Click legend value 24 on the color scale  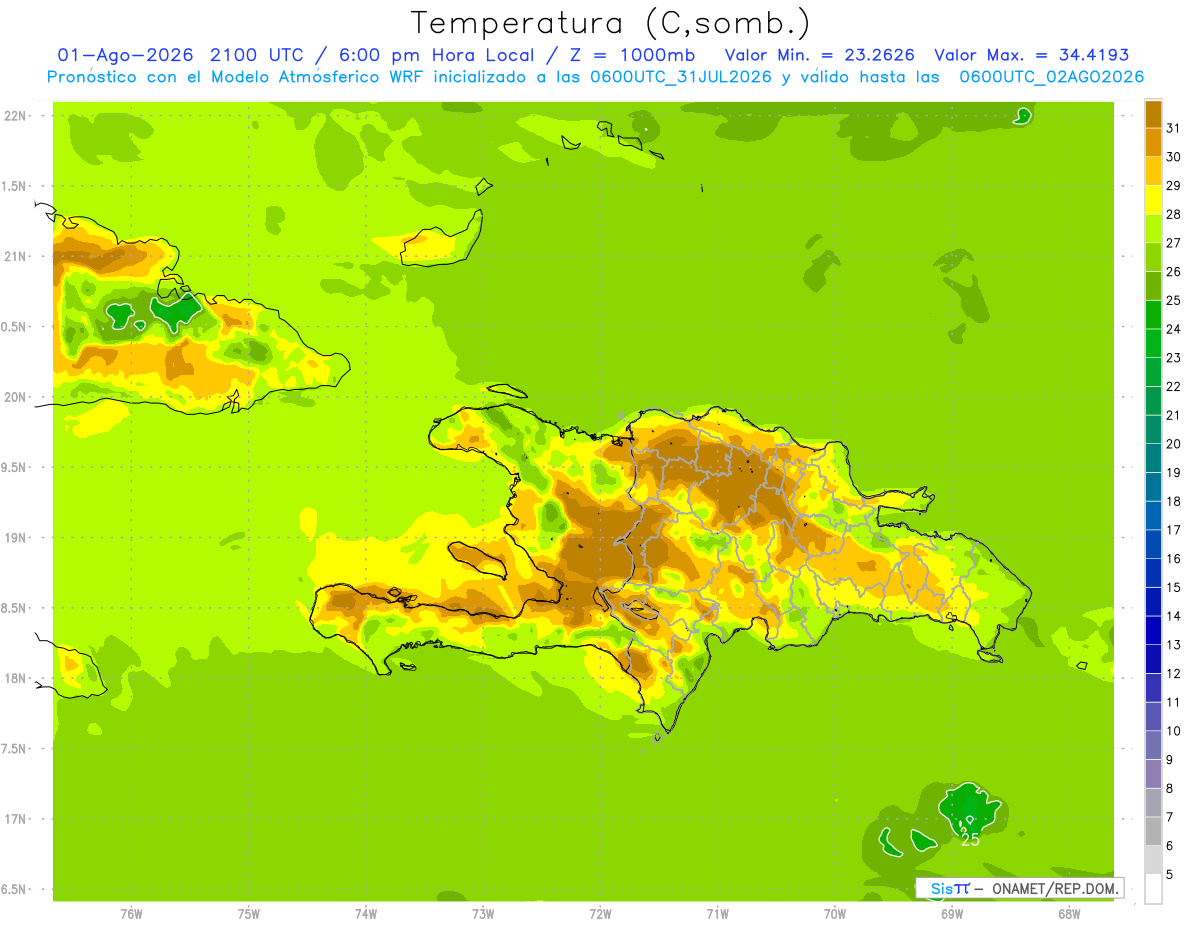[1174, 329]
